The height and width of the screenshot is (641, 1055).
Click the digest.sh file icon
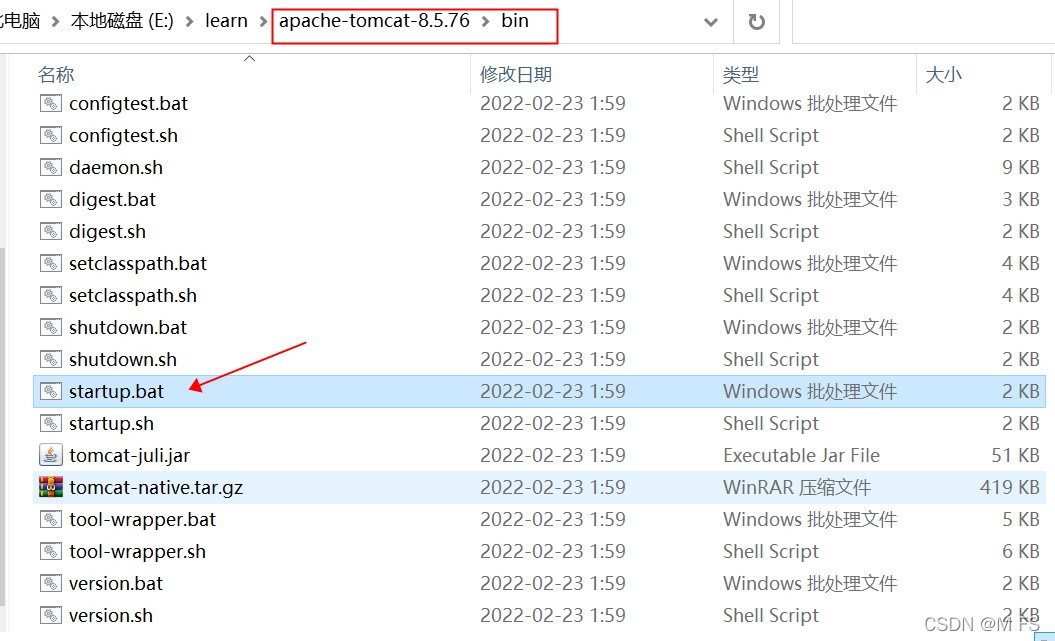[x=50, y=231]
